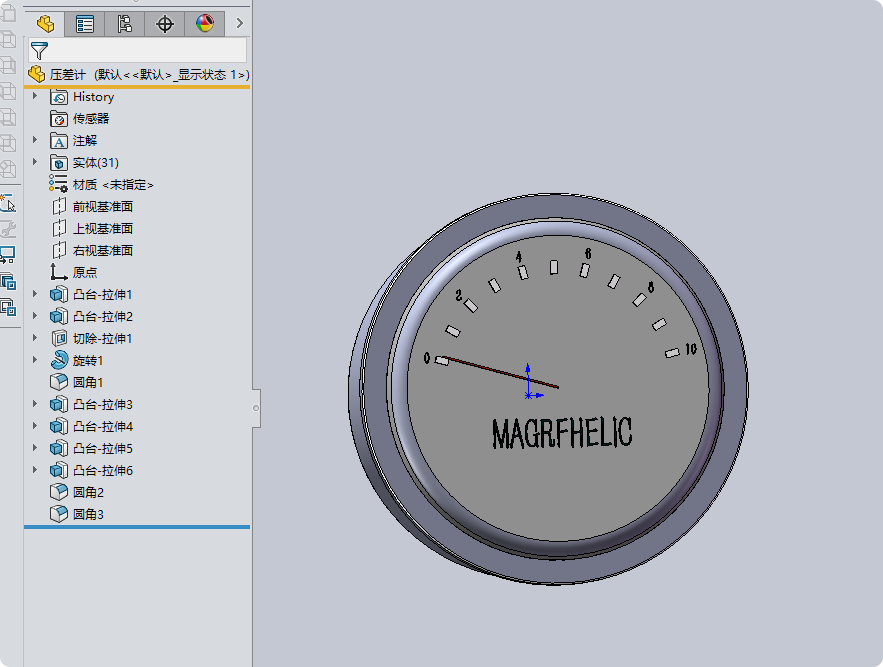
Task: Select the 右视基准面 plane icon
Action: (x=59, y=251)
